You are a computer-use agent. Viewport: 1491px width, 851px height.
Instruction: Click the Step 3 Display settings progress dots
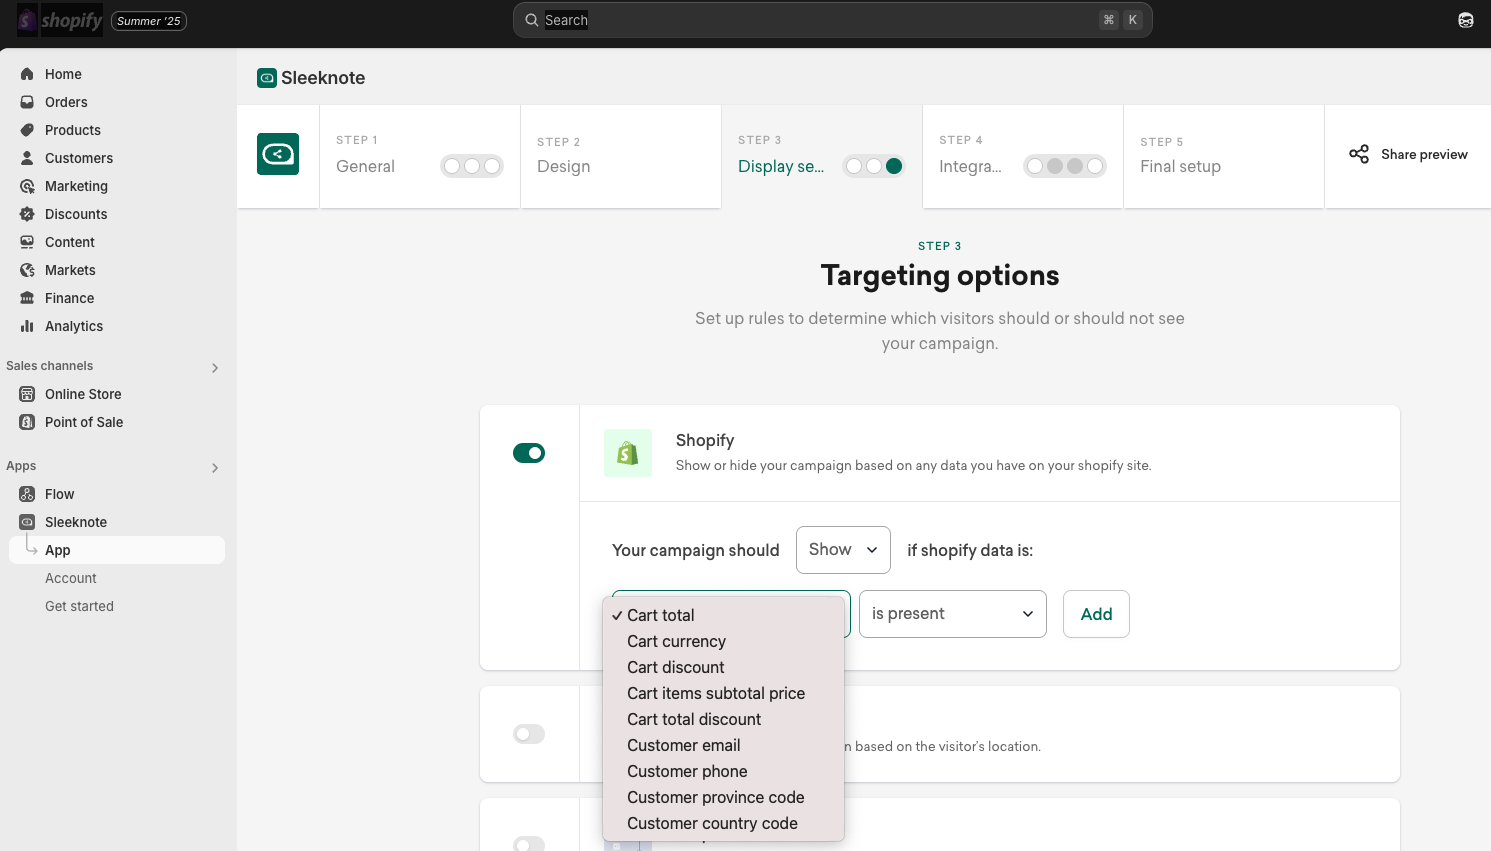click(874, 166)
